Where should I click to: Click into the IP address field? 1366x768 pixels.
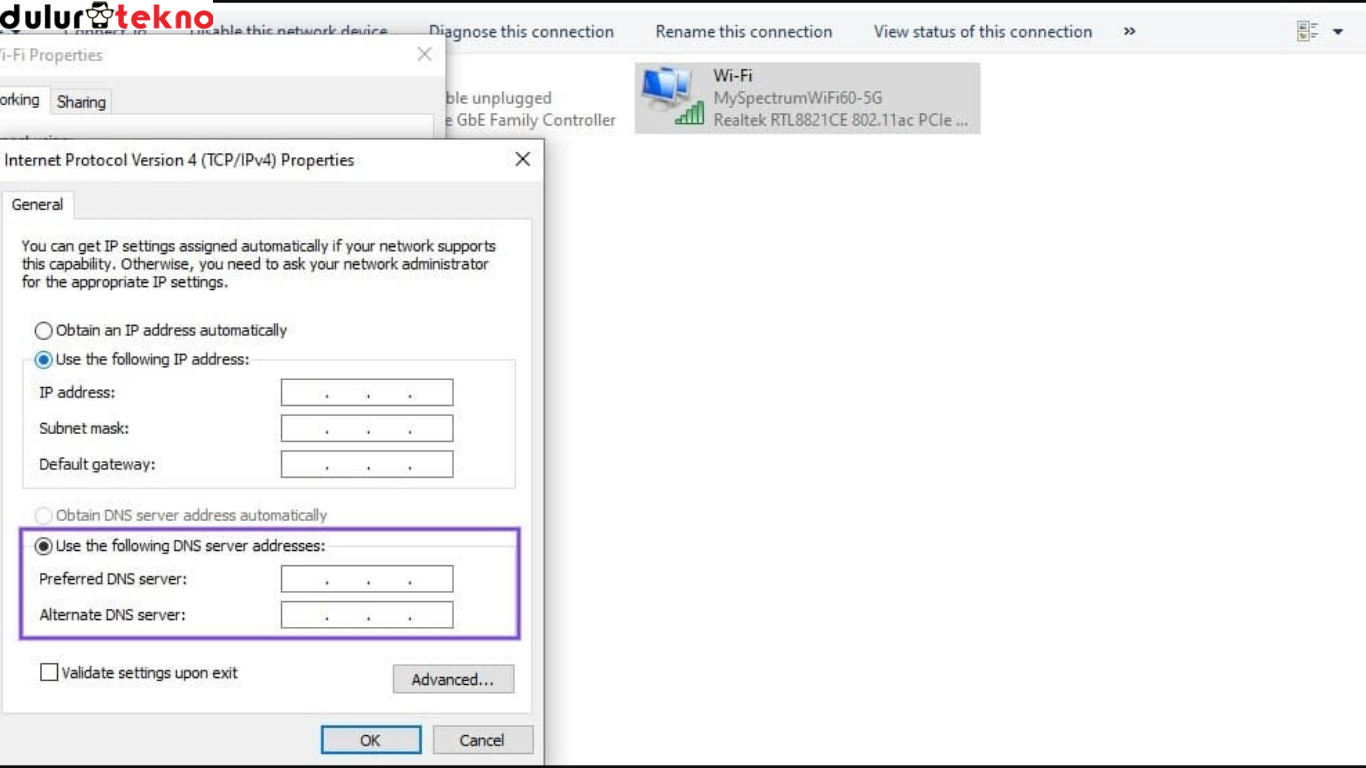(367, 392)
